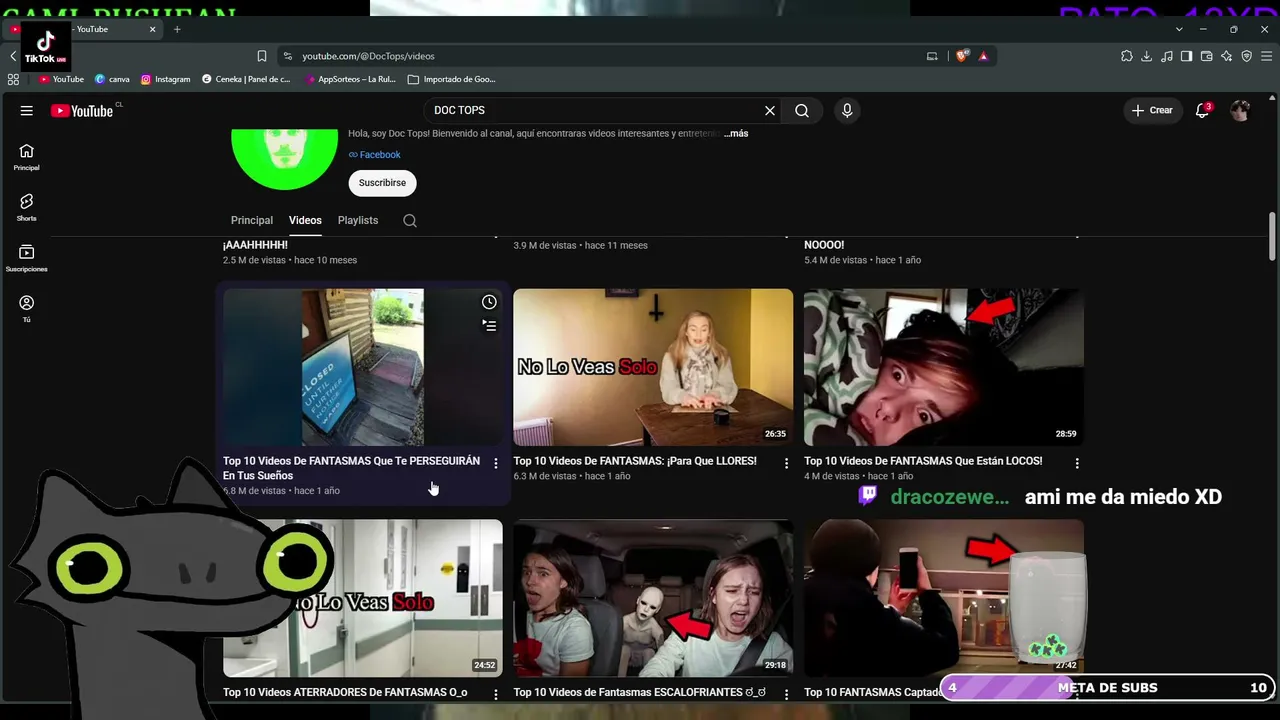
Task: Open options menu for Están LOCOS video
Action: click(x=1077, y=464)
